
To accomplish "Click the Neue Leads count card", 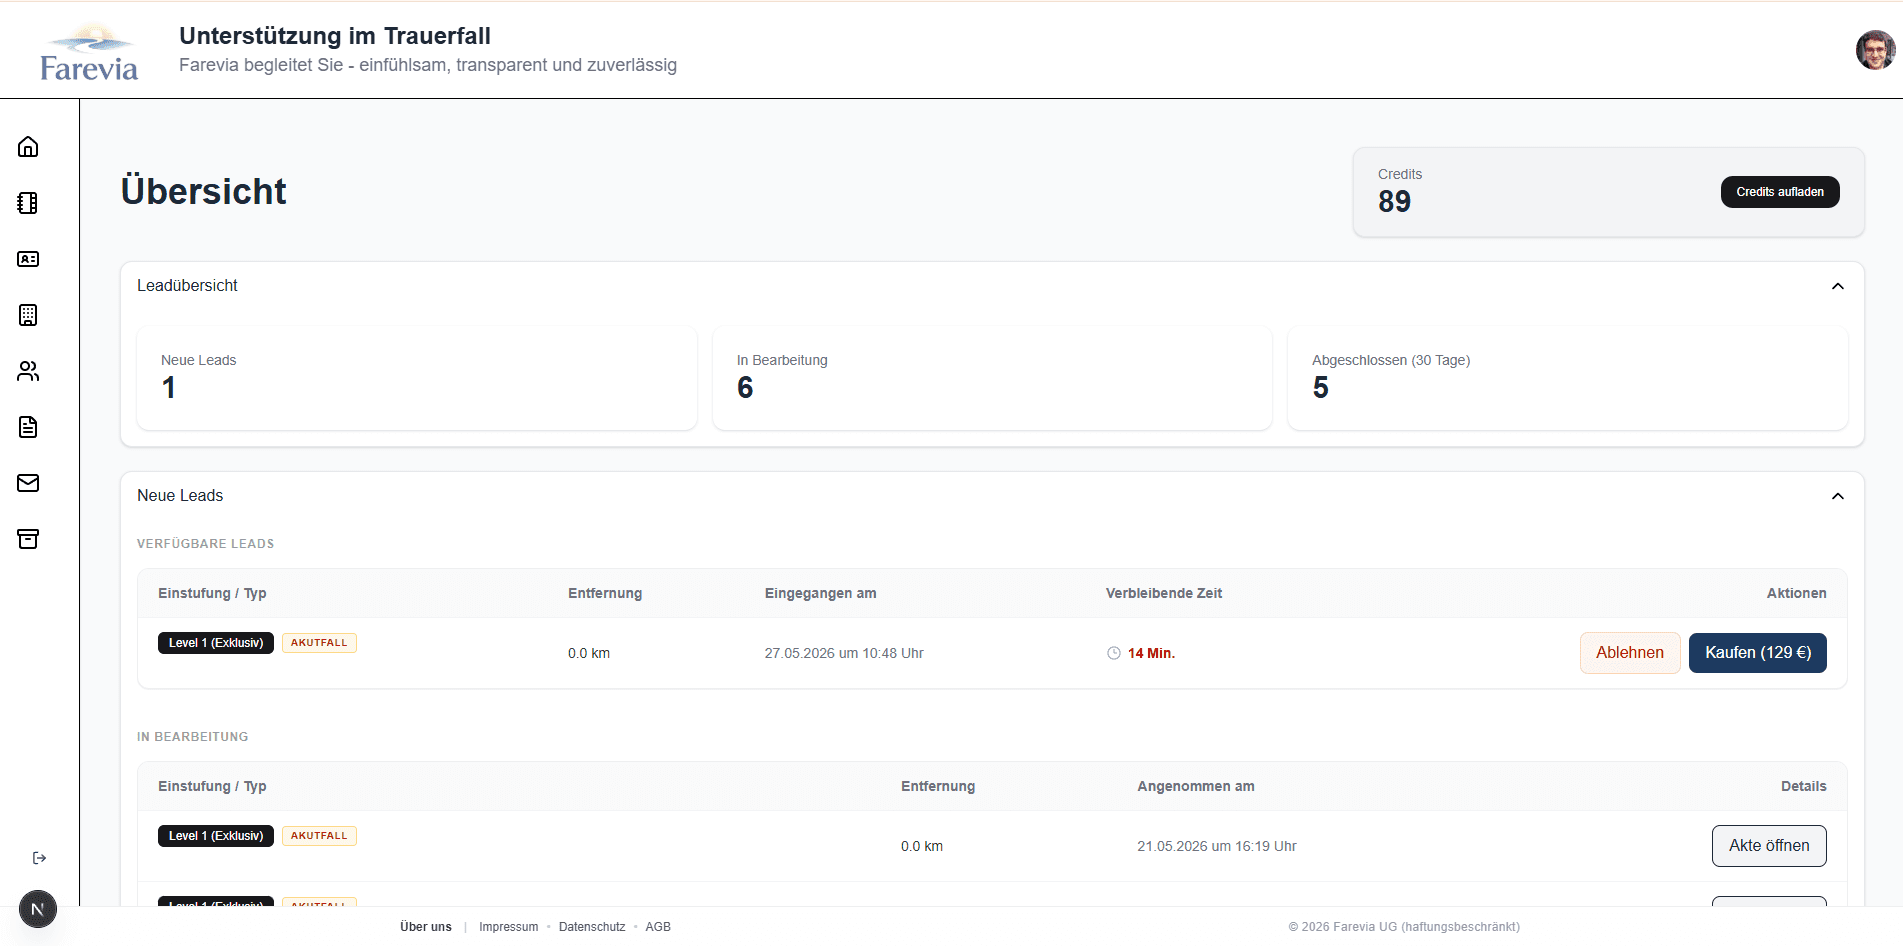I will [417, 378].
